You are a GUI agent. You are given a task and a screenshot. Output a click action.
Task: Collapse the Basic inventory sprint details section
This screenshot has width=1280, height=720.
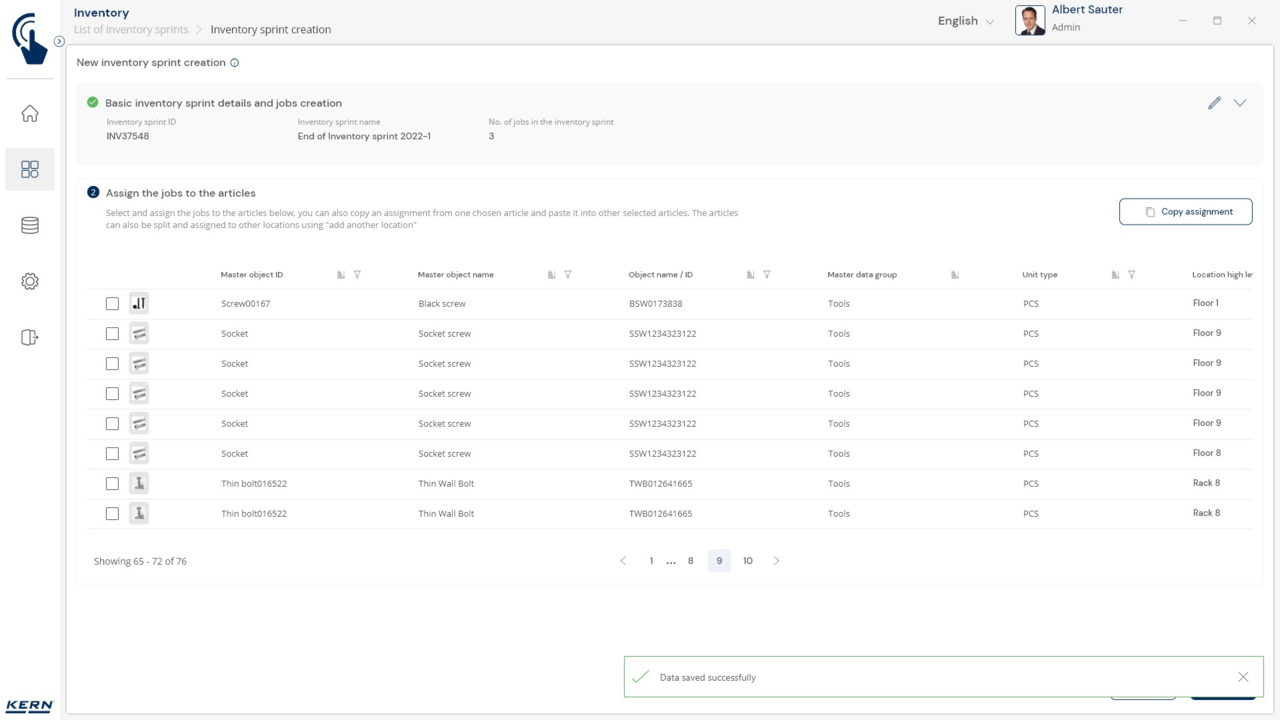click(x=1240, y=103)
